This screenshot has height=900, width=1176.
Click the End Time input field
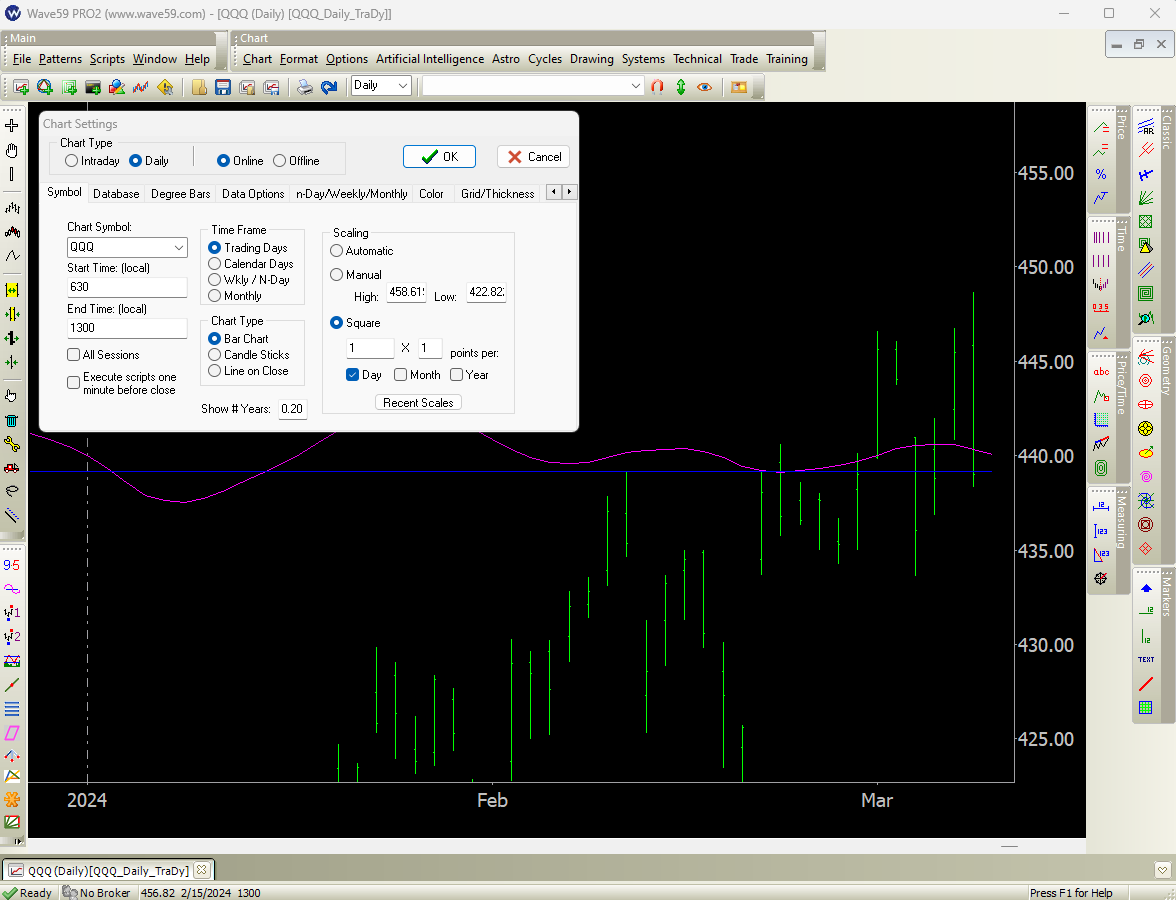[x=127, y=328]
